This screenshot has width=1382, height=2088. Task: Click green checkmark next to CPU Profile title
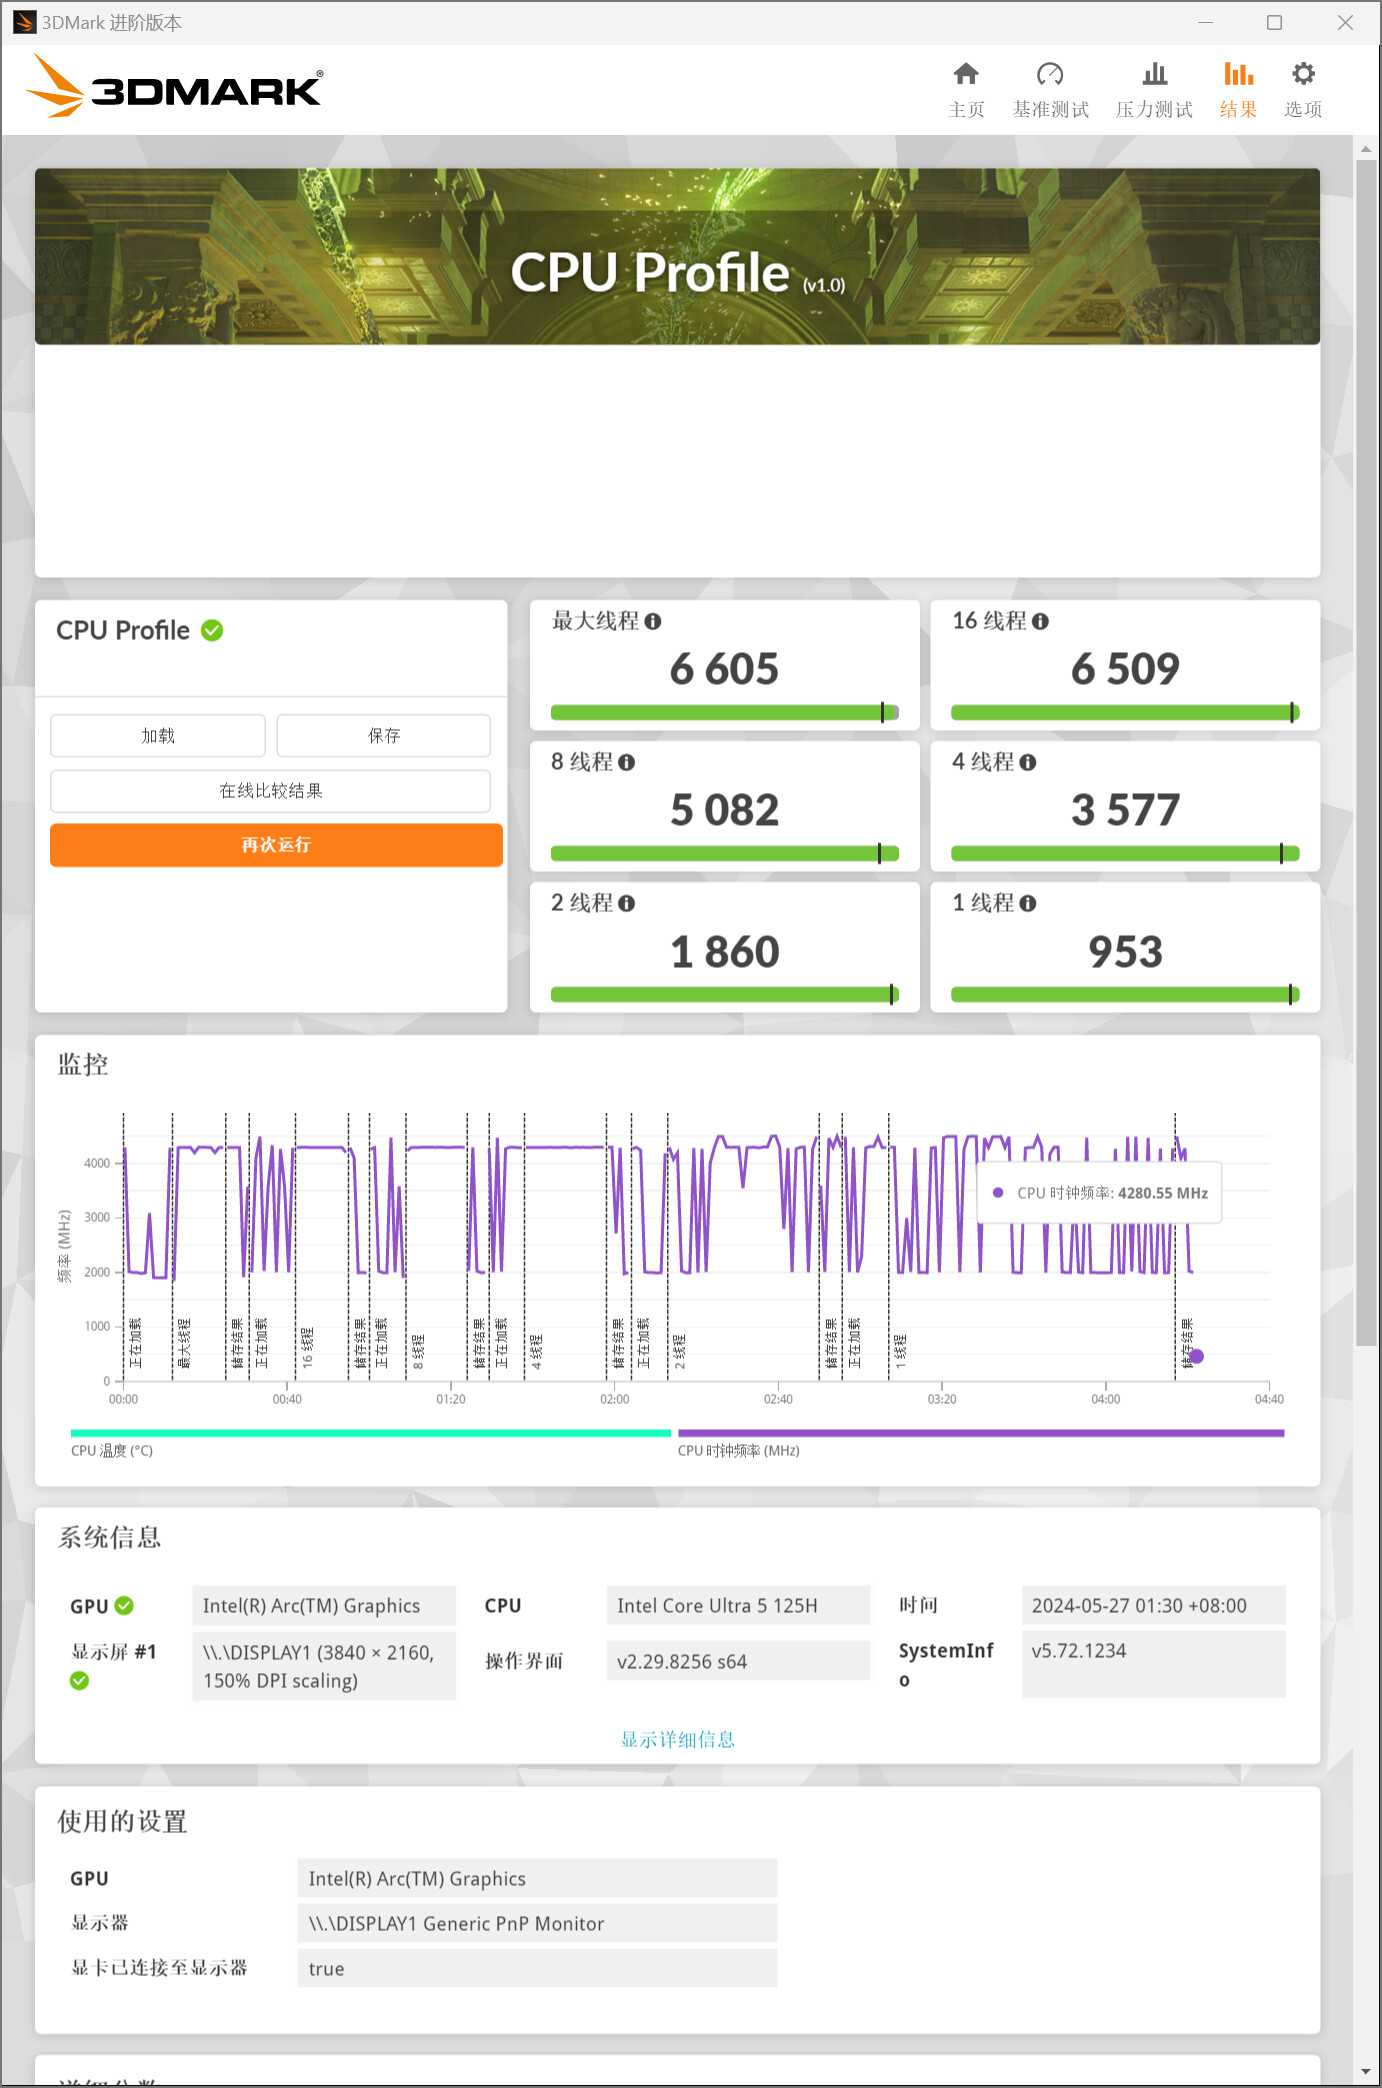coord(212,631)
